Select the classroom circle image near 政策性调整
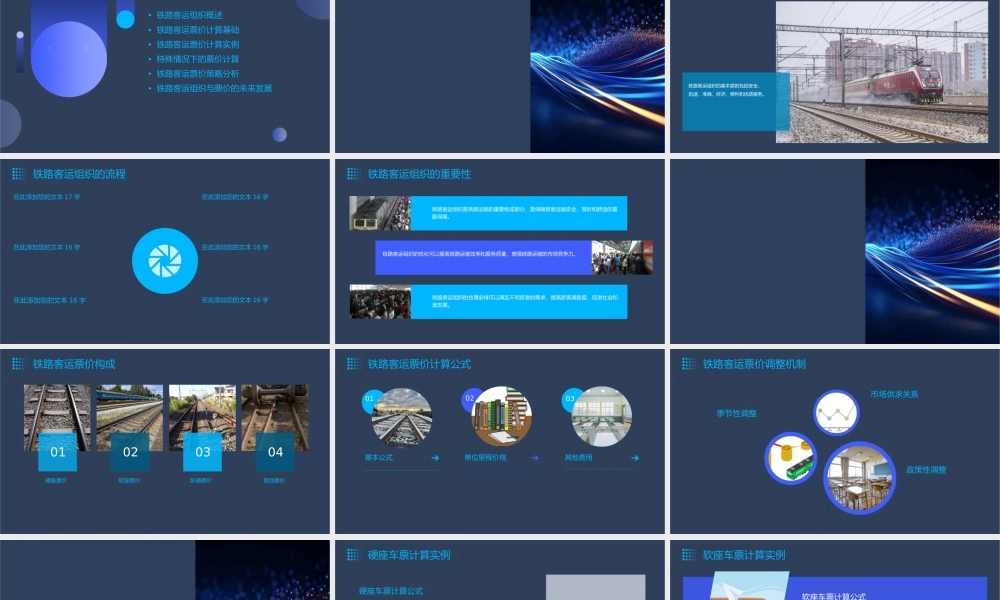Viewport: 1000px width, 600px height. pyautogui.click(x=859, y=478)
